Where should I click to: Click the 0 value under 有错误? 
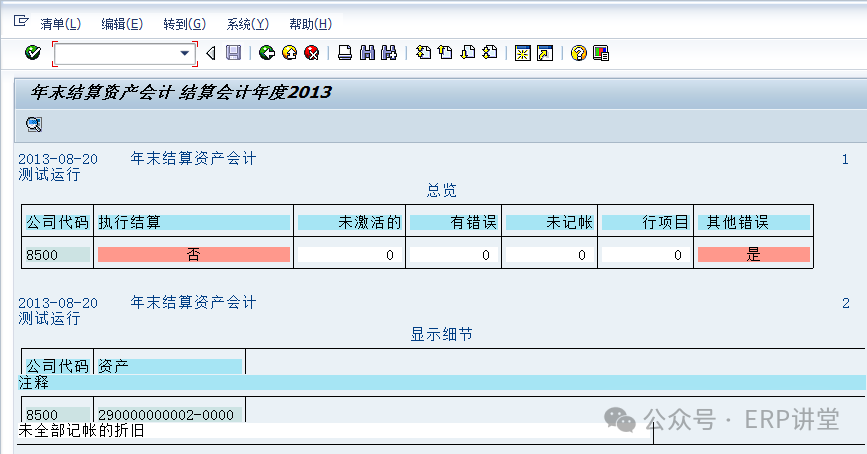[453, 254]
